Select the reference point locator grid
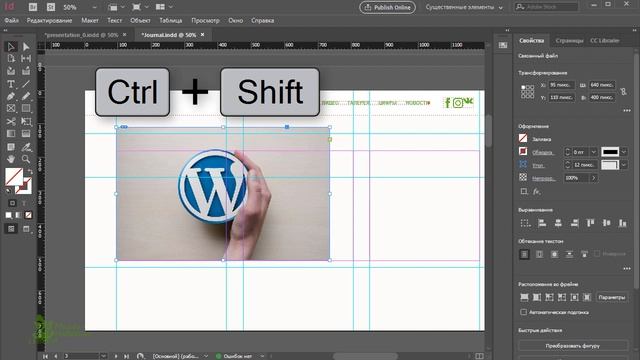The height and width of the screenshot is (360, 640). pos(527,91)
